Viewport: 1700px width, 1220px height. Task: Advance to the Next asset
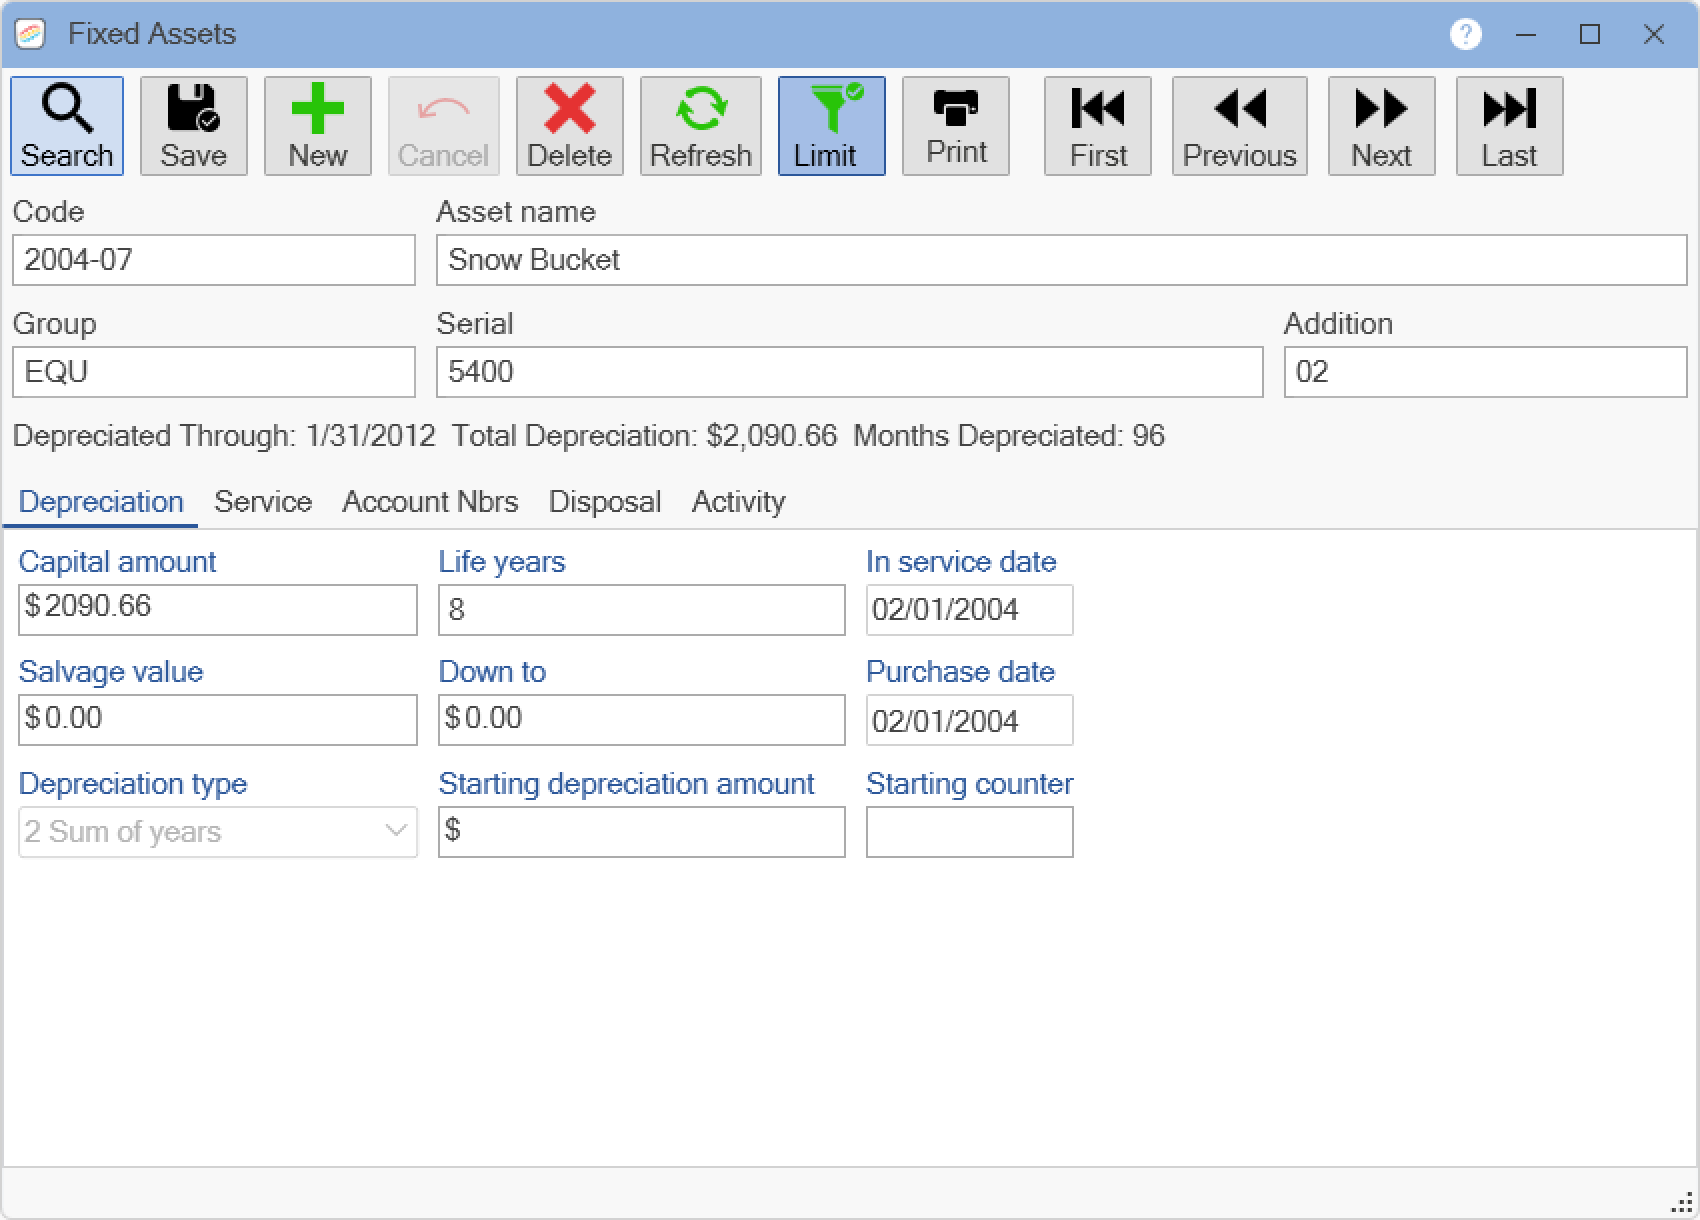[1381, 125]
